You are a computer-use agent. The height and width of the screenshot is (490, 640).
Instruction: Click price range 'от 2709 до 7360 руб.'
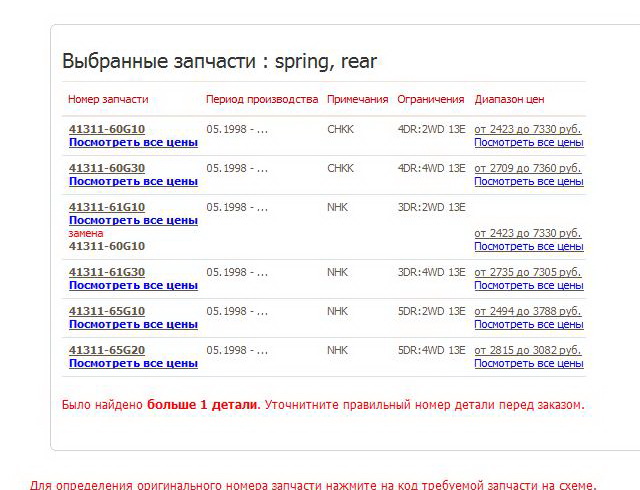[x=527, y=168]
